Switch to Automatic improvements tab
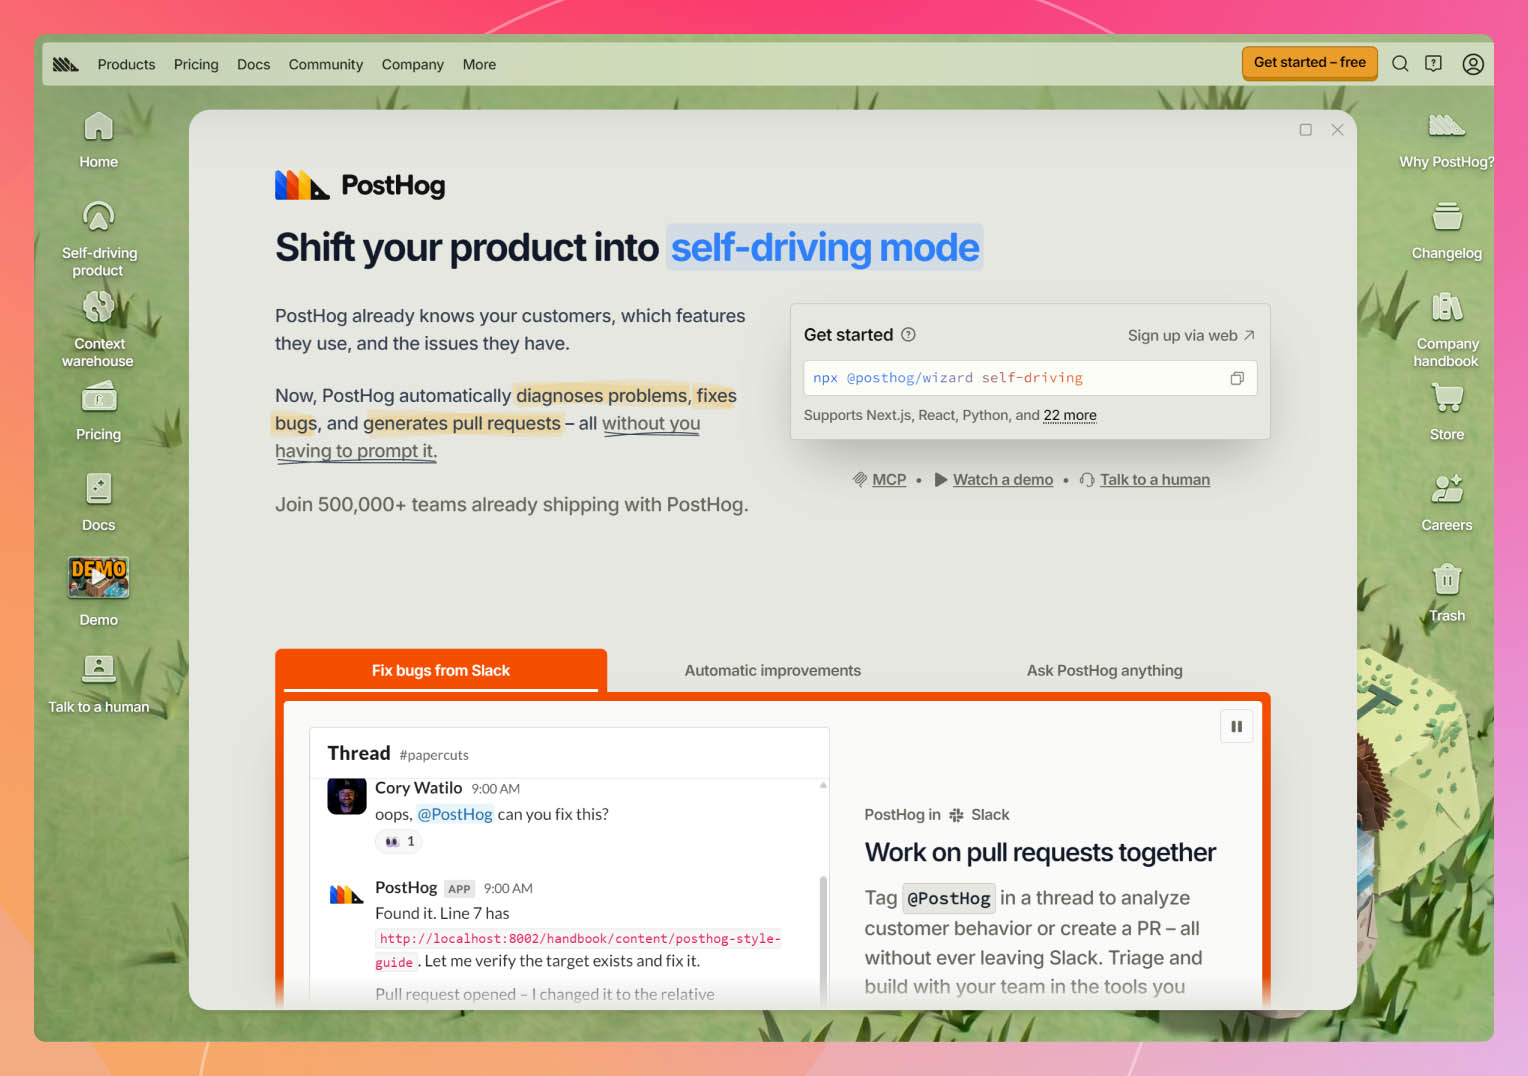Viewport: 1528px width, 1076px height. coord(772,670)
